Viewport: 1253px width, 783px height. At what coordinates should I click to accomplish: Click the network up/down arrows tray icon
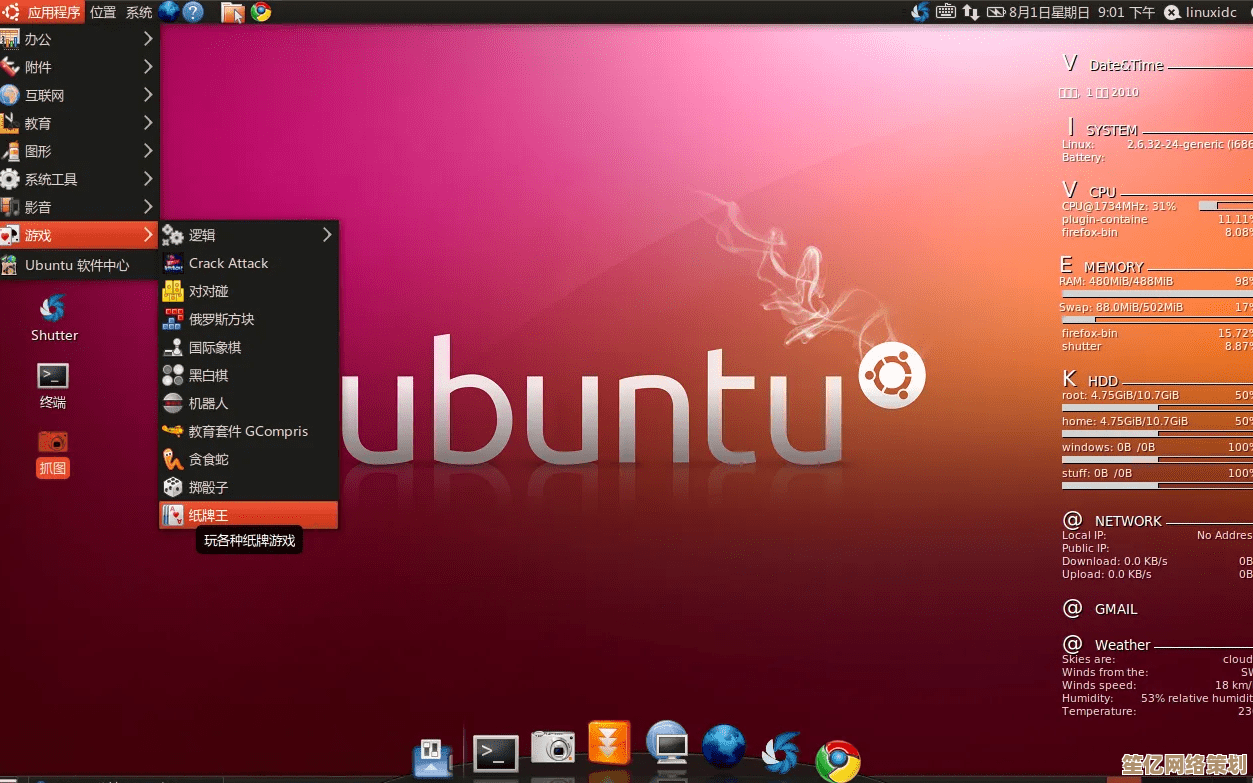tap(971, 12)
